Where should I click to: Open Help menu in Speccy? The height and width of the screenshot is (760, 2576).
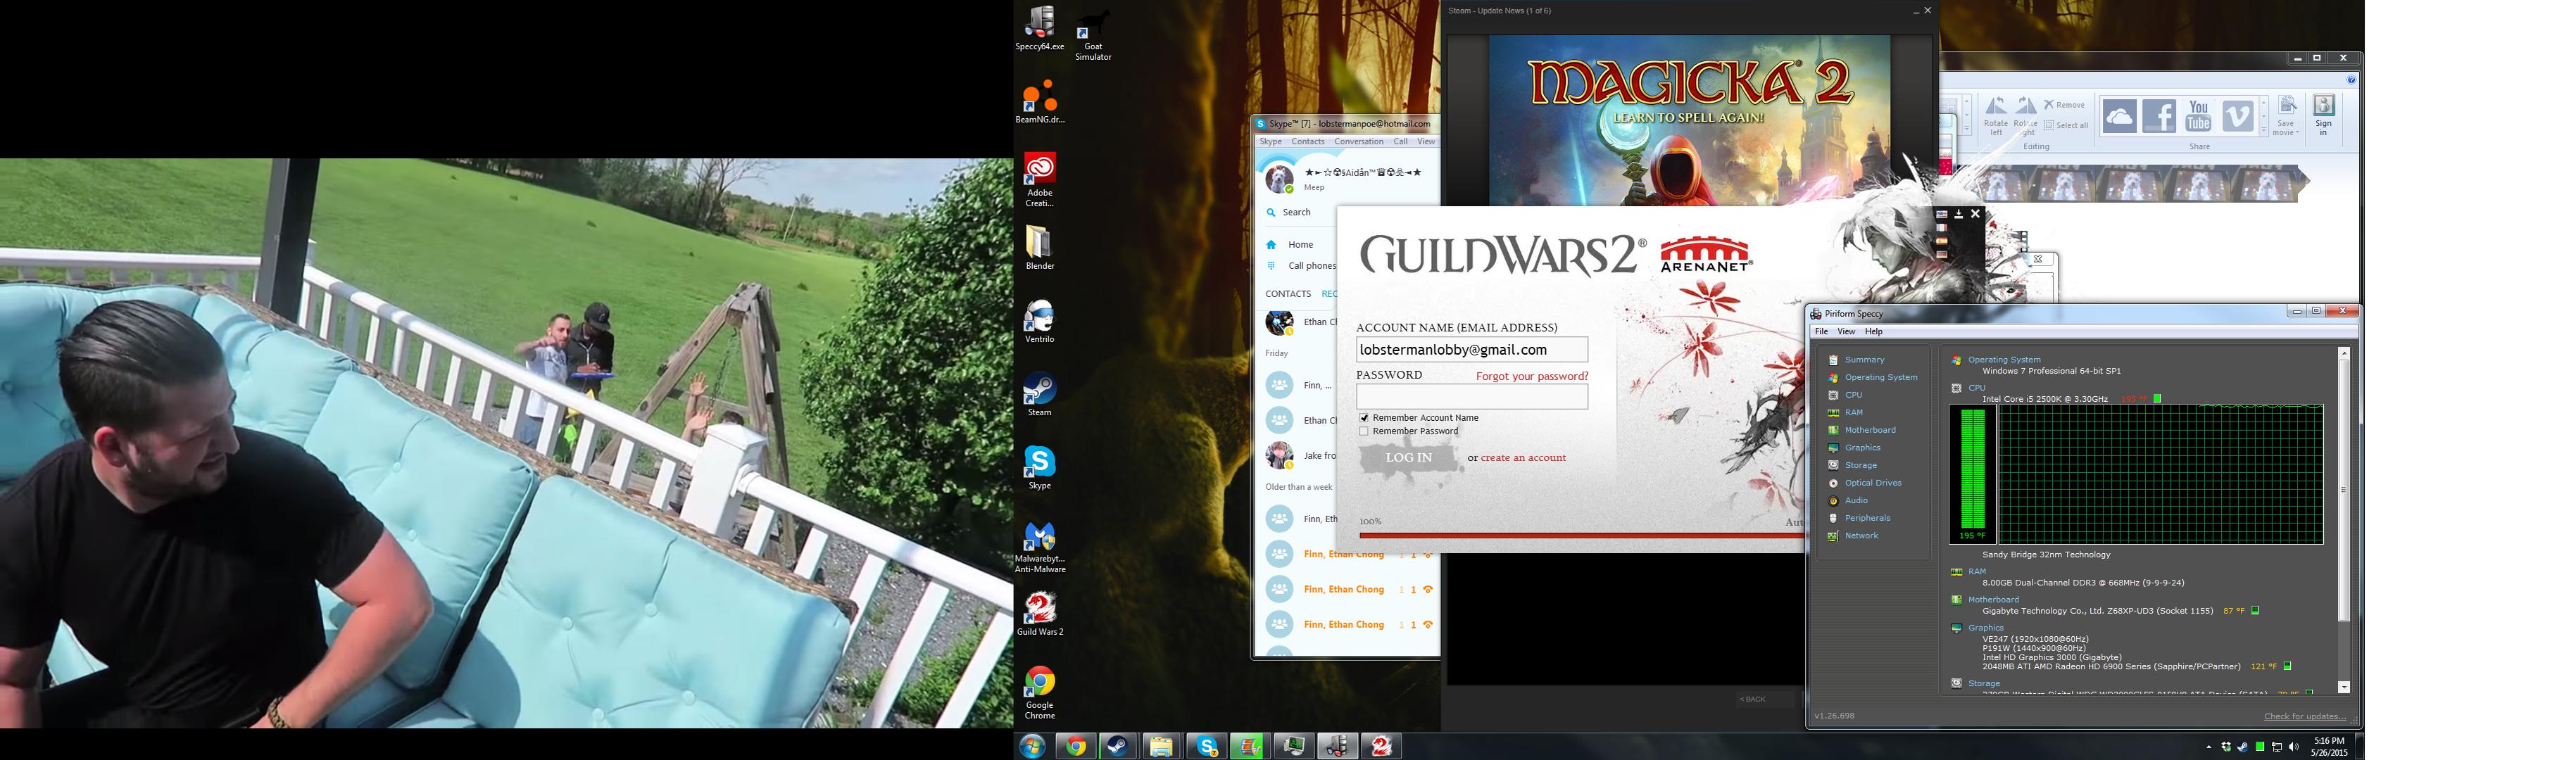[1873, 332]
